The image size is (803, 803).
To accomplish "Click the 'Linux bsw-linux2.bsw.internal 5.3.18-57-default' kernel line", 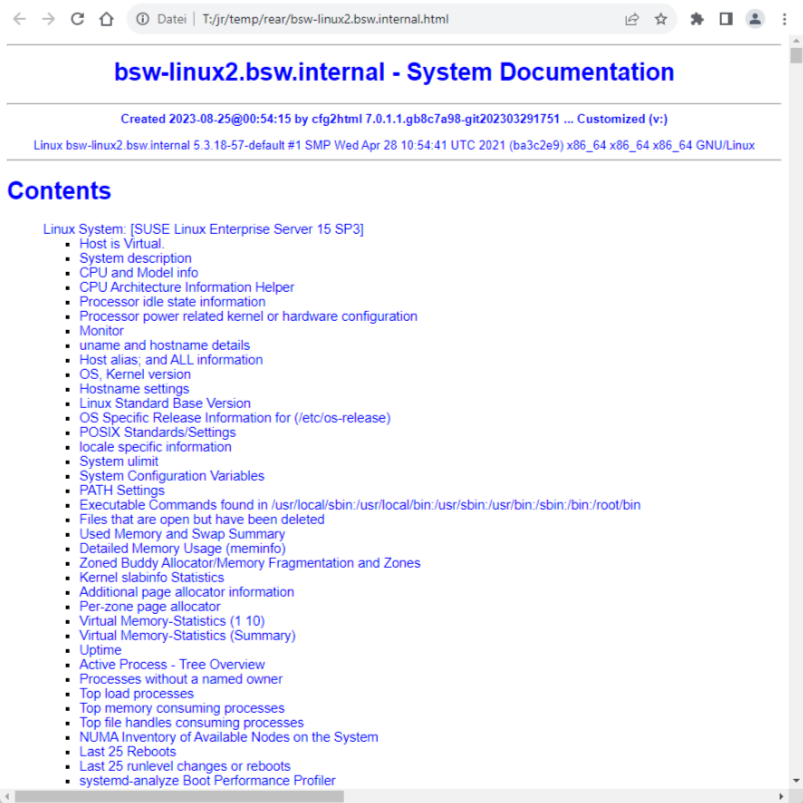I will 394,145.
